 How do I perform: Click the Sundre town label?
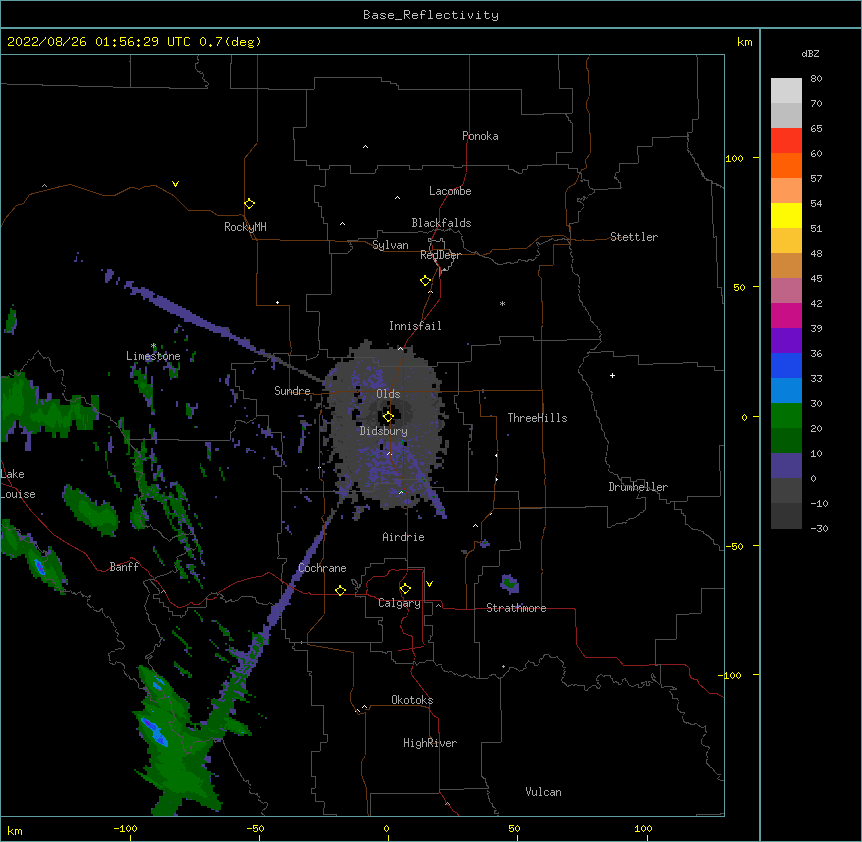pos(292,391)
